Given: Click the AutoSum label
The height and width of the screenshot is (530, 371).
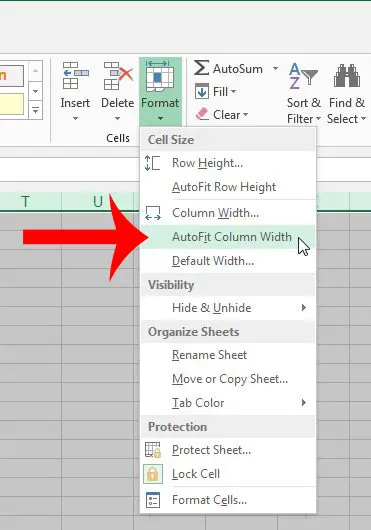Looking at the screenshot, I should 238,69.
